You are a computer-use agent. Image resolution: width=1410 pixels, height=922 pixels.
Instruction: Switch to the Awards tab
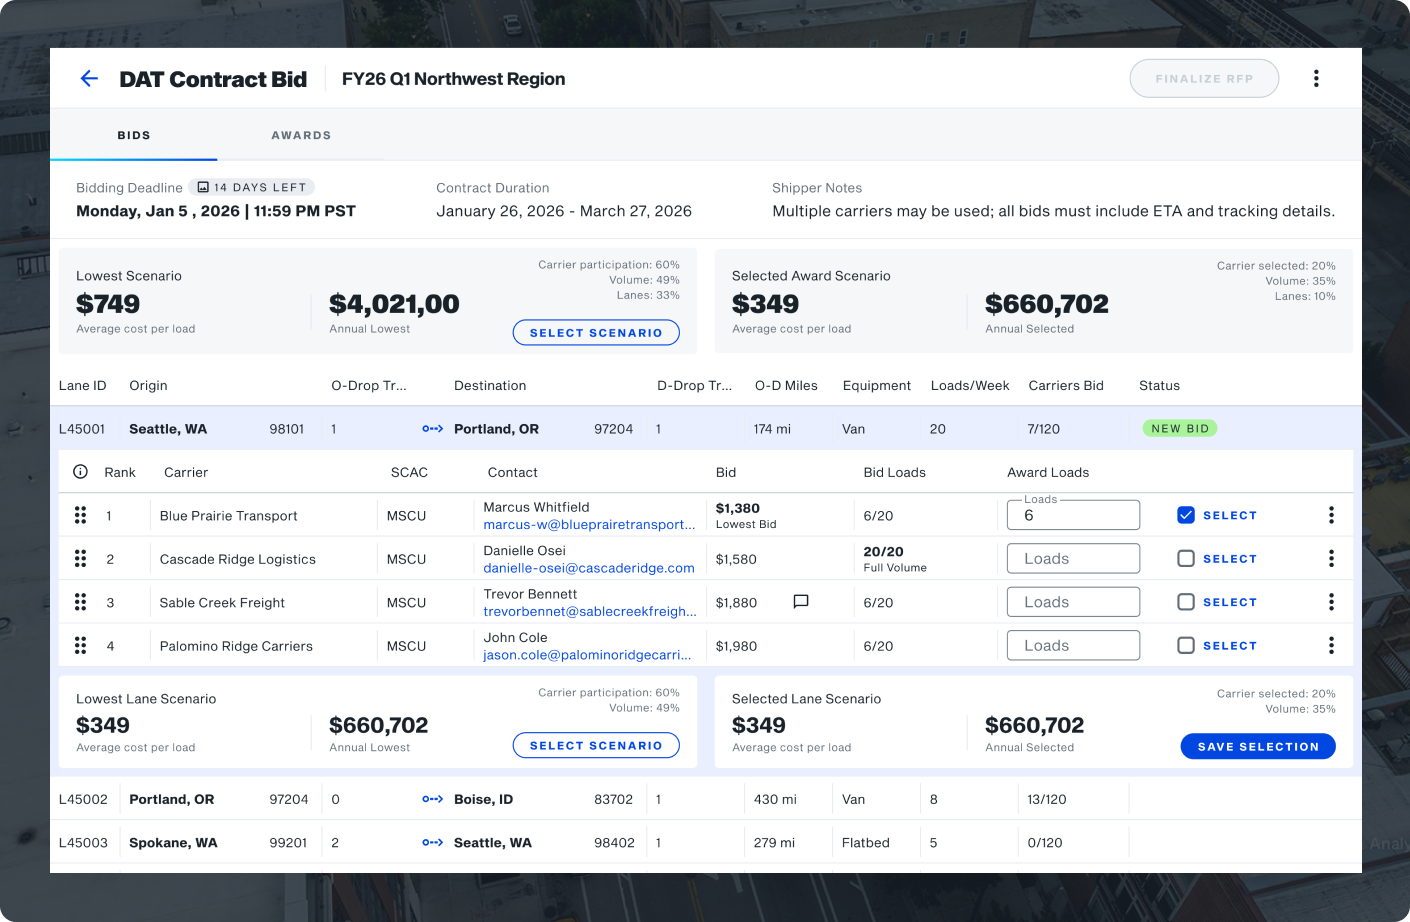(x=301, y=135)
